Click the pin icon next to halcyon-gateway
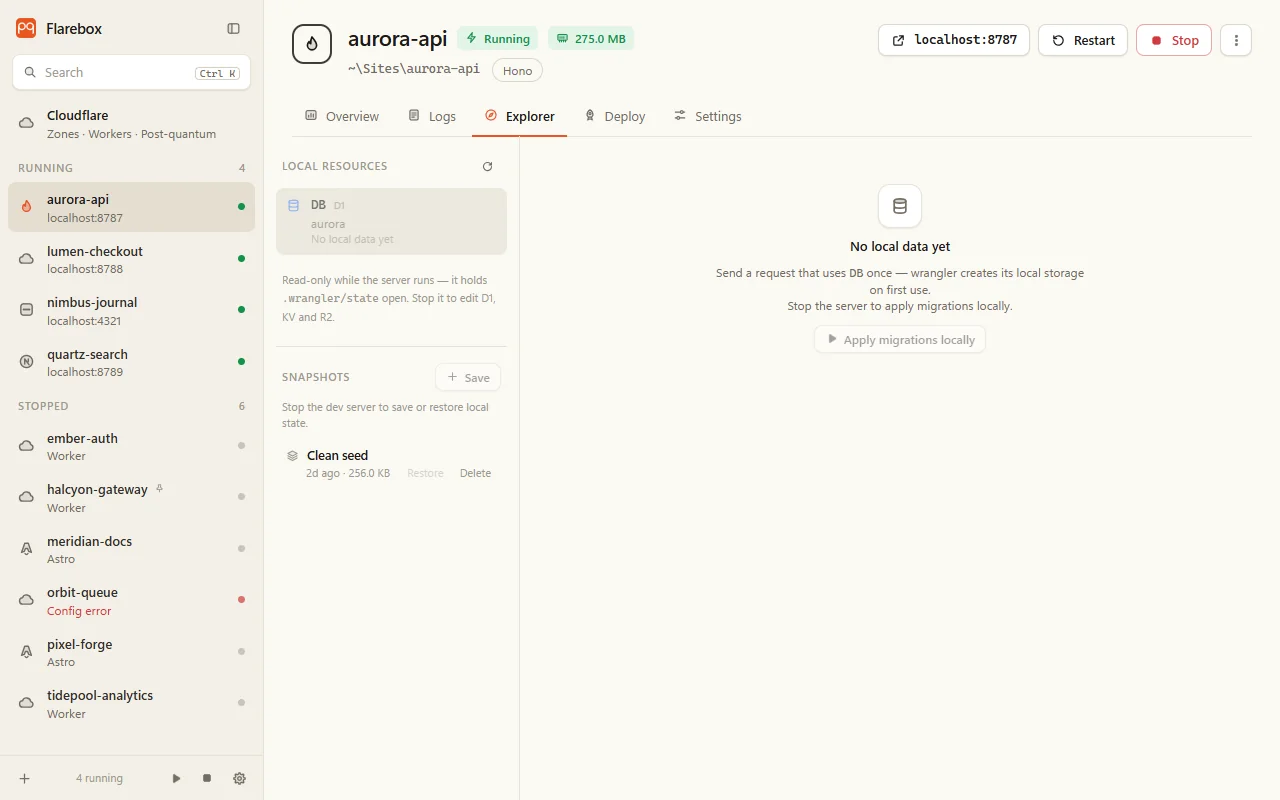This screenshot has width=1280, height=800. [160, 489]
